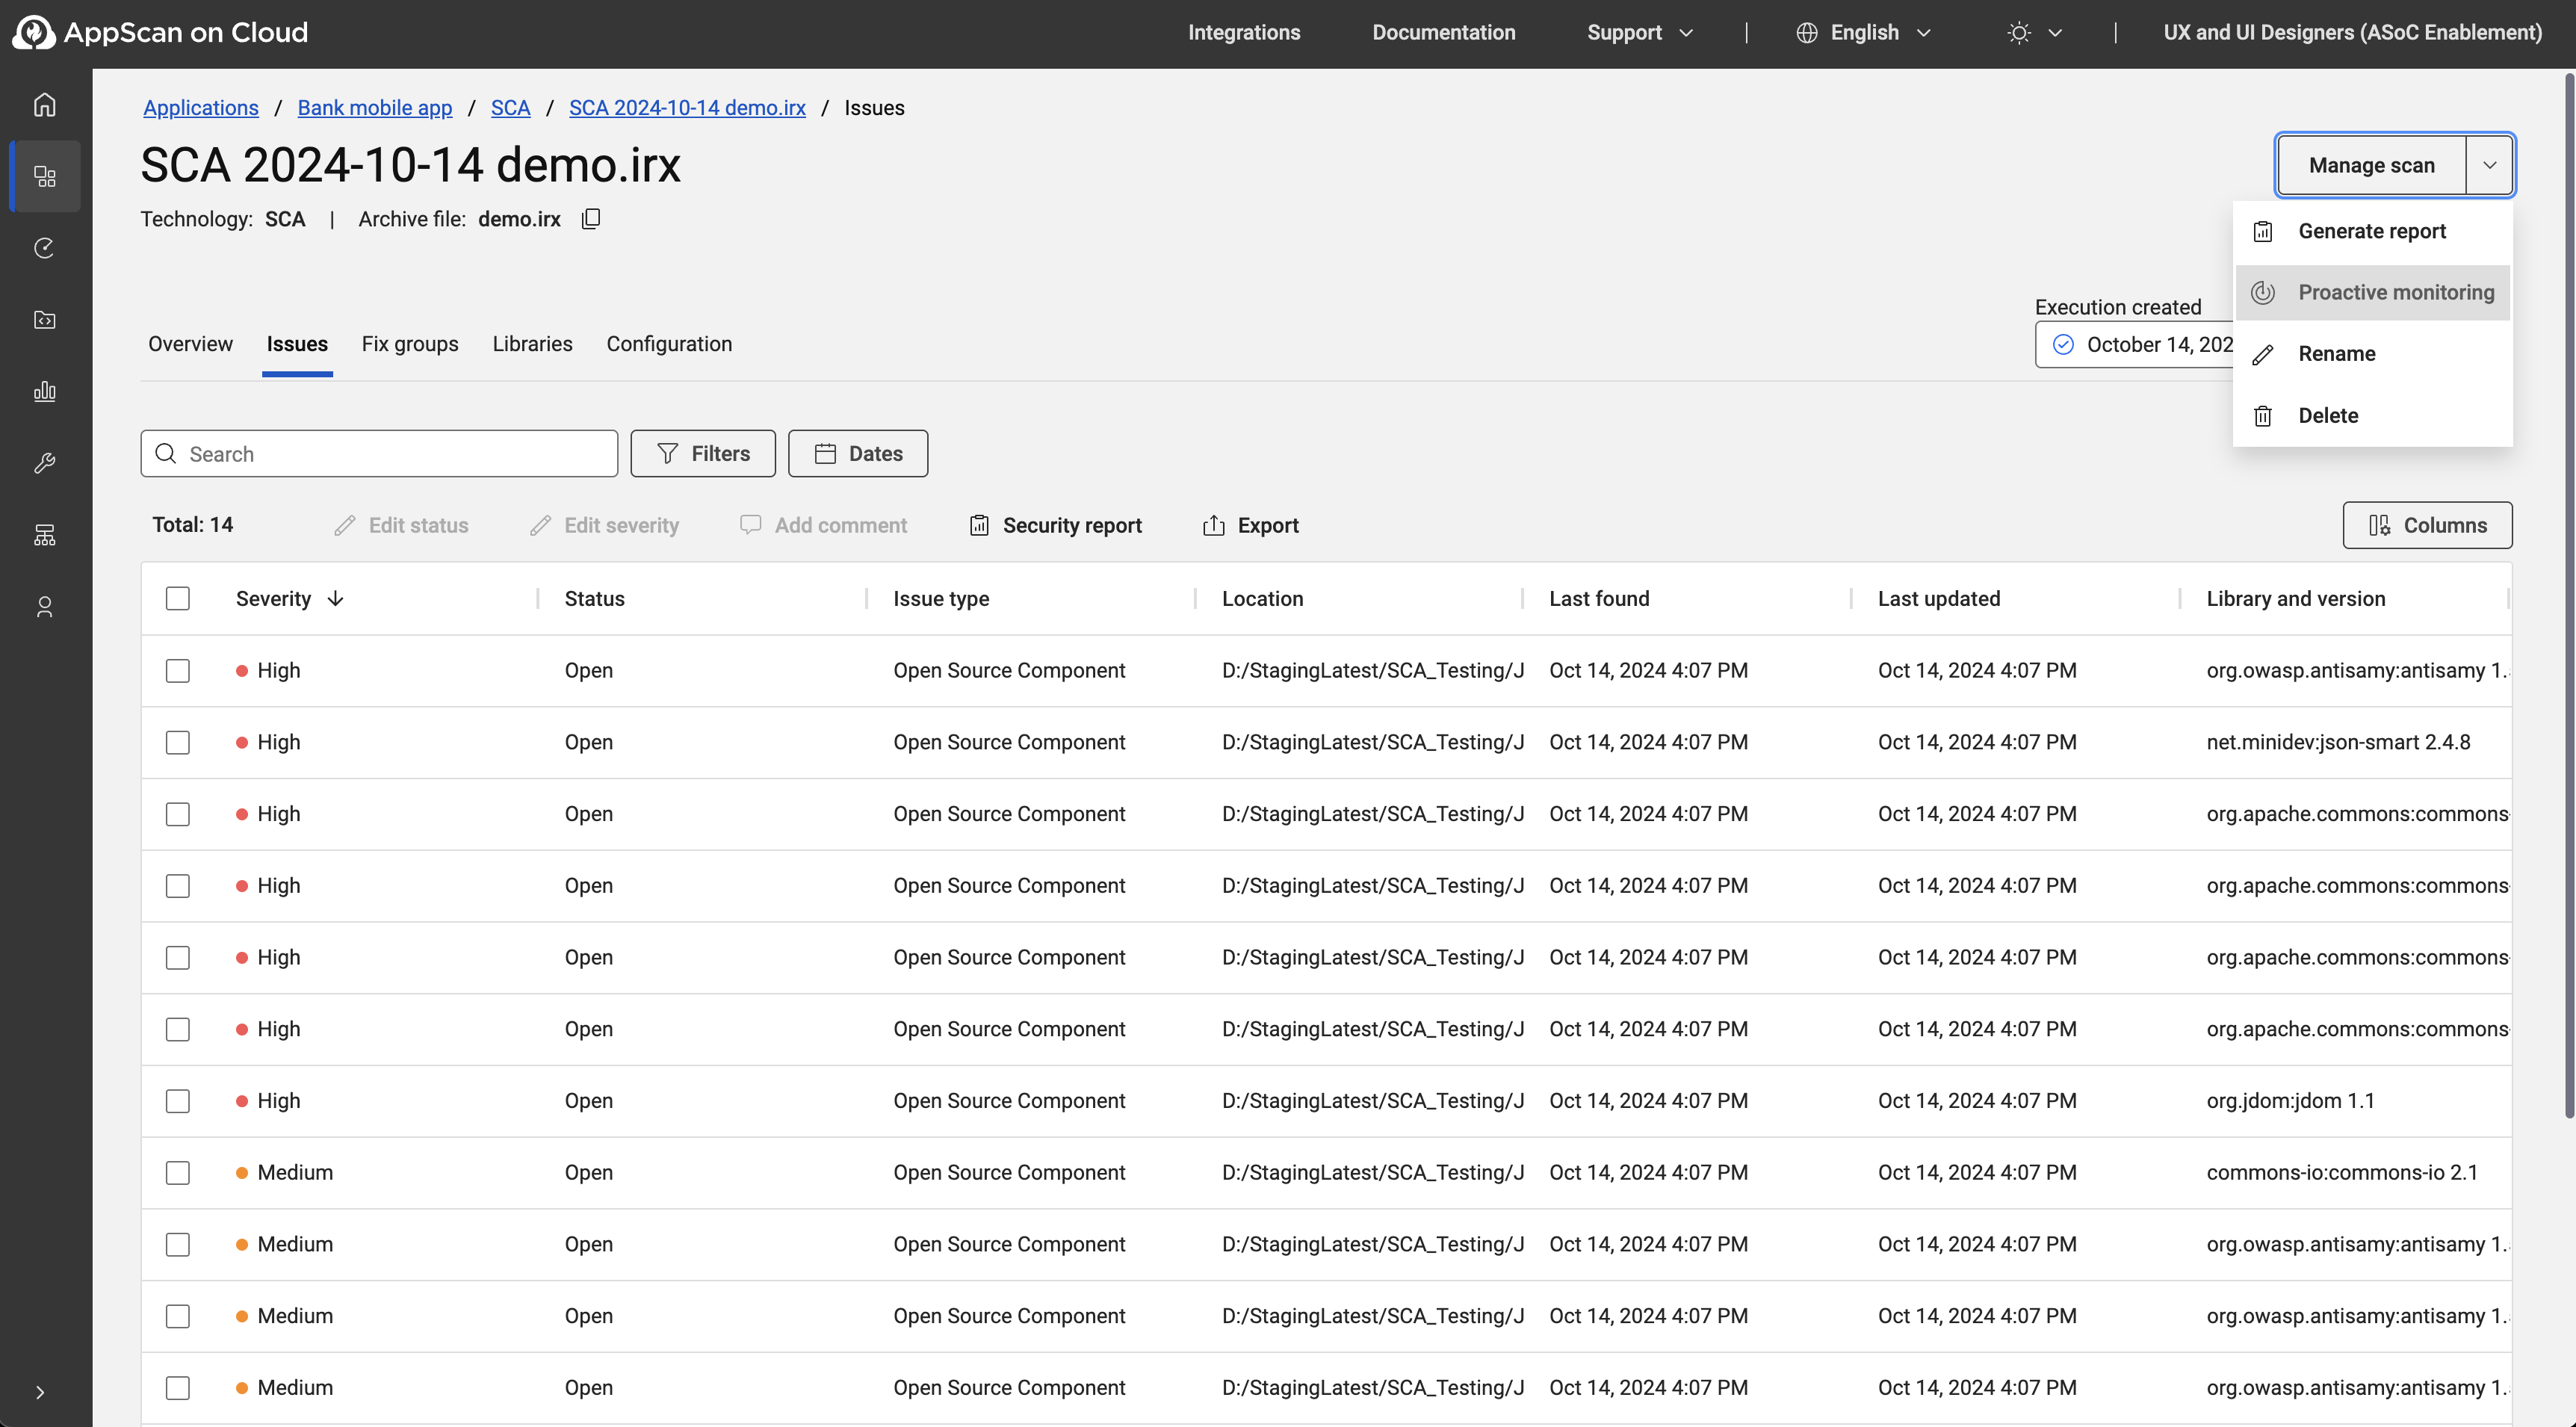Open the English language dropdown
2576x1427 pixels.
click(1864, 32)
